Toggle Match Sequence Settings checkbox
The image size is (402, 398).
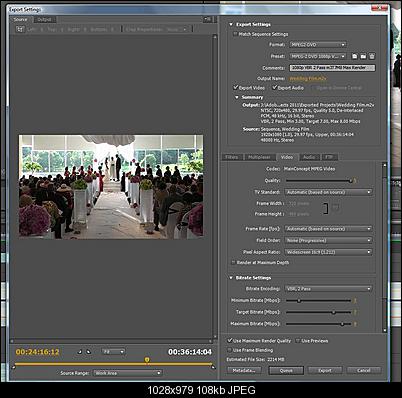235,34
